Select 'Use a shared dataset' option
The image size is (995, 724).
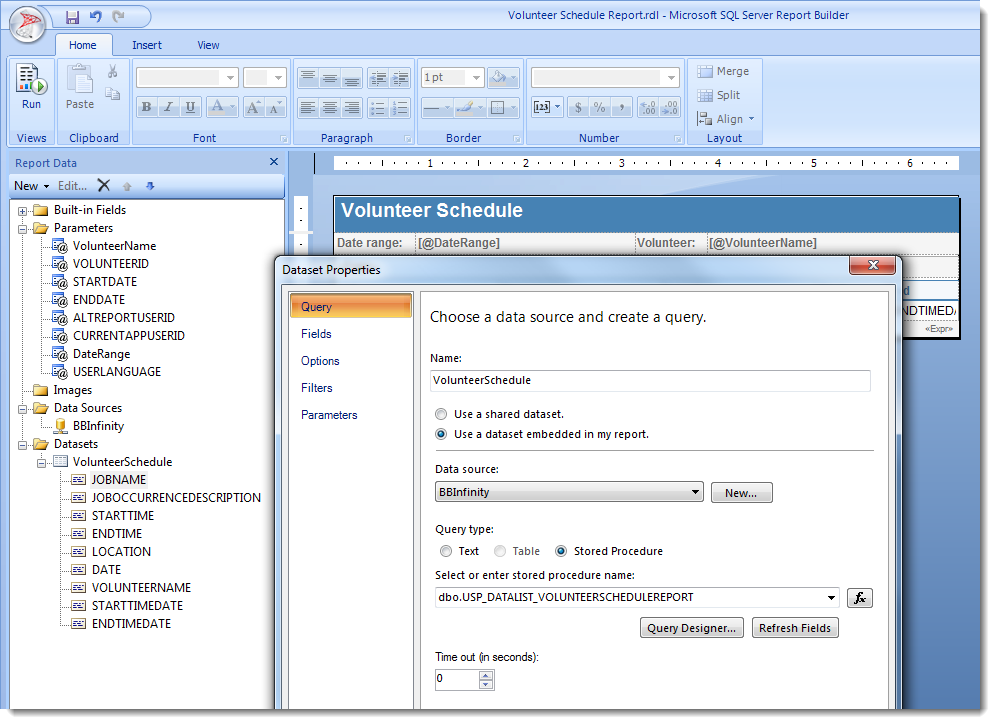pyautogui.click(x=441, y=414)
